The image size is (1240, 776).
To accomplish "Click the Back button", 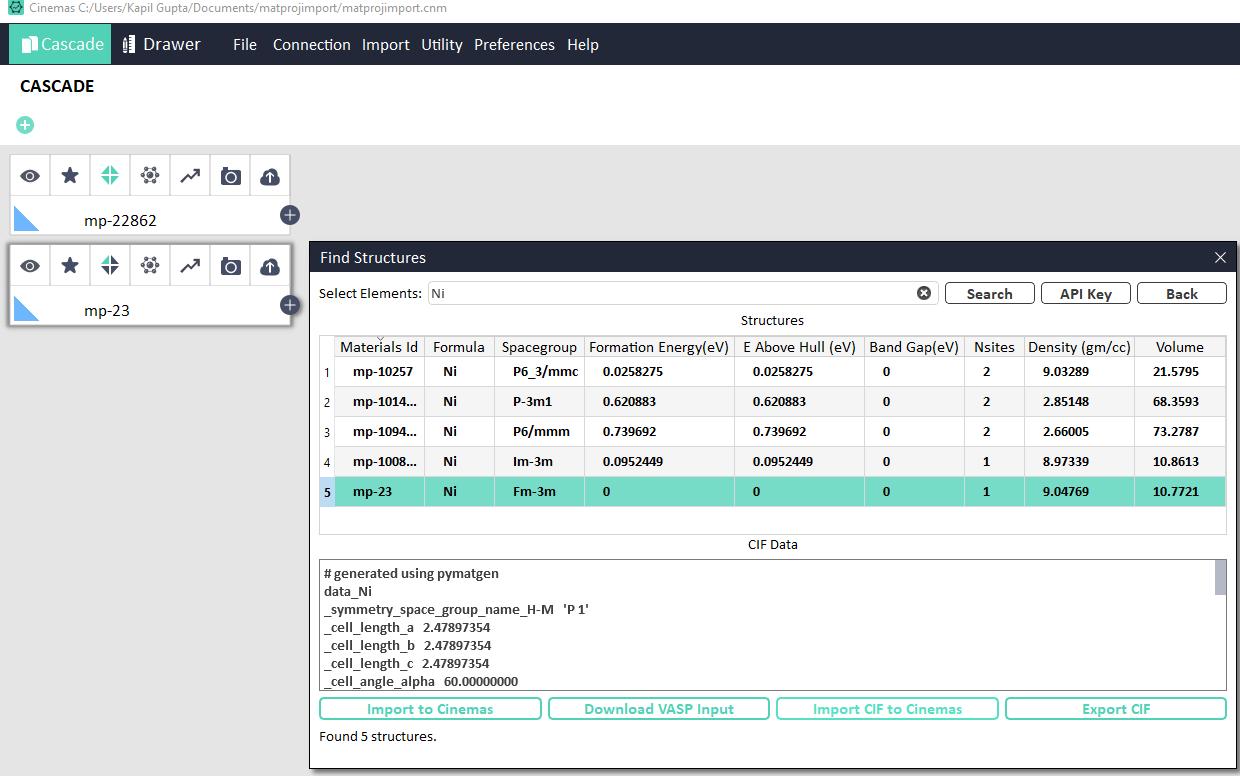I will click(x=1182, y=293).
